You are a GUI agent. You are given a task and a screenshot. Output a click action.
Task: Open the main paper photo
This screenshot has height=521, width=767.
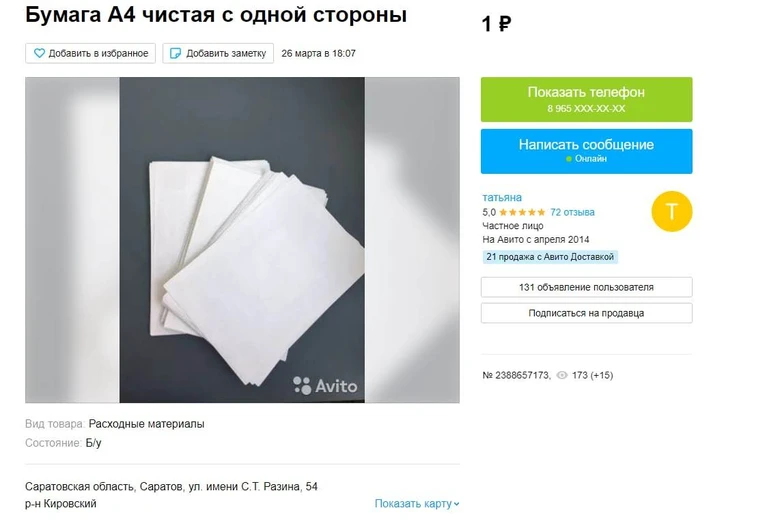[242, 240]
